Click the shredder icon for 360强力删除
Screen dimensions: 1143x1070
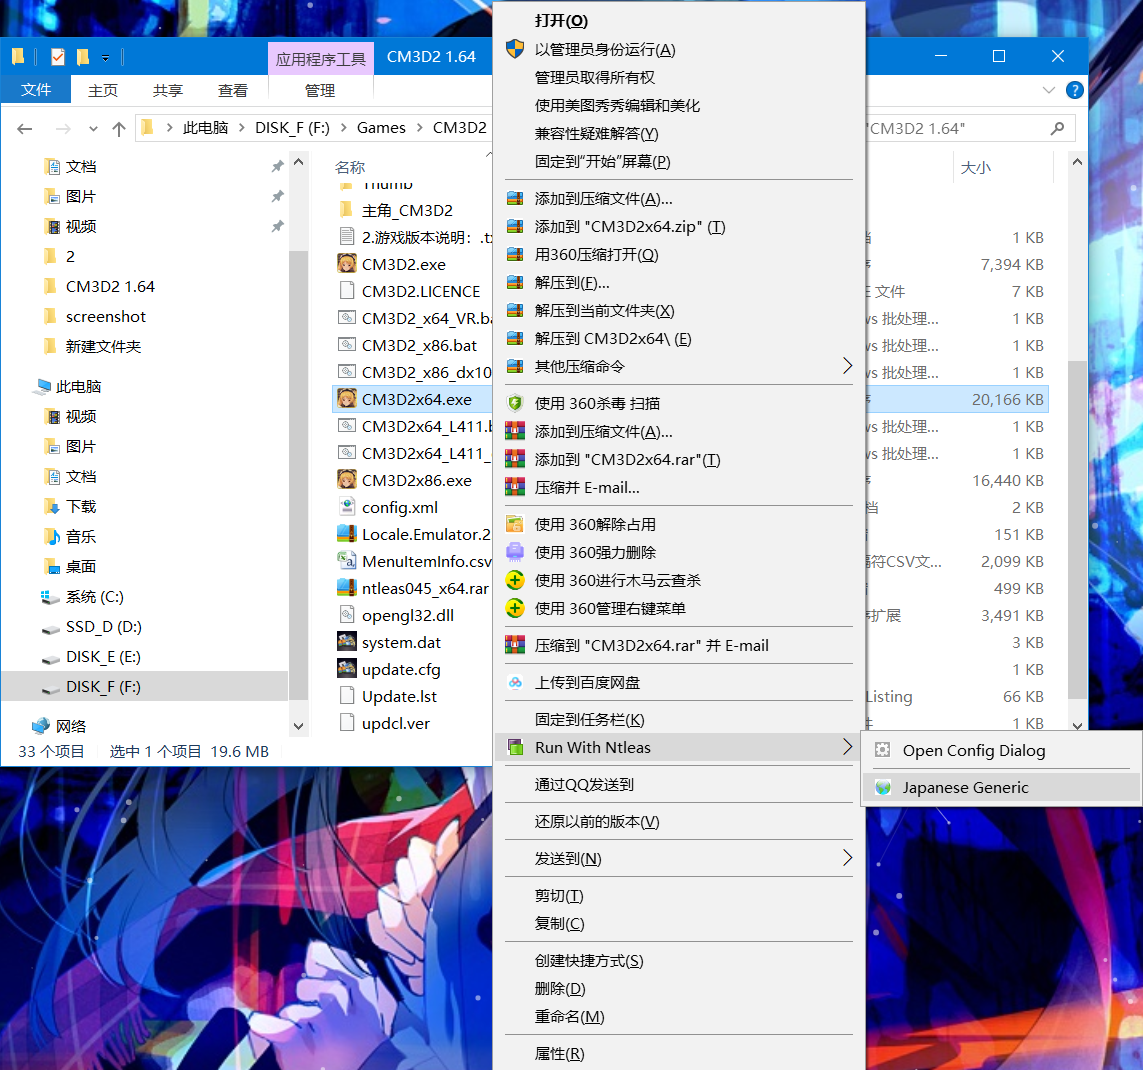tap(515, 552)
